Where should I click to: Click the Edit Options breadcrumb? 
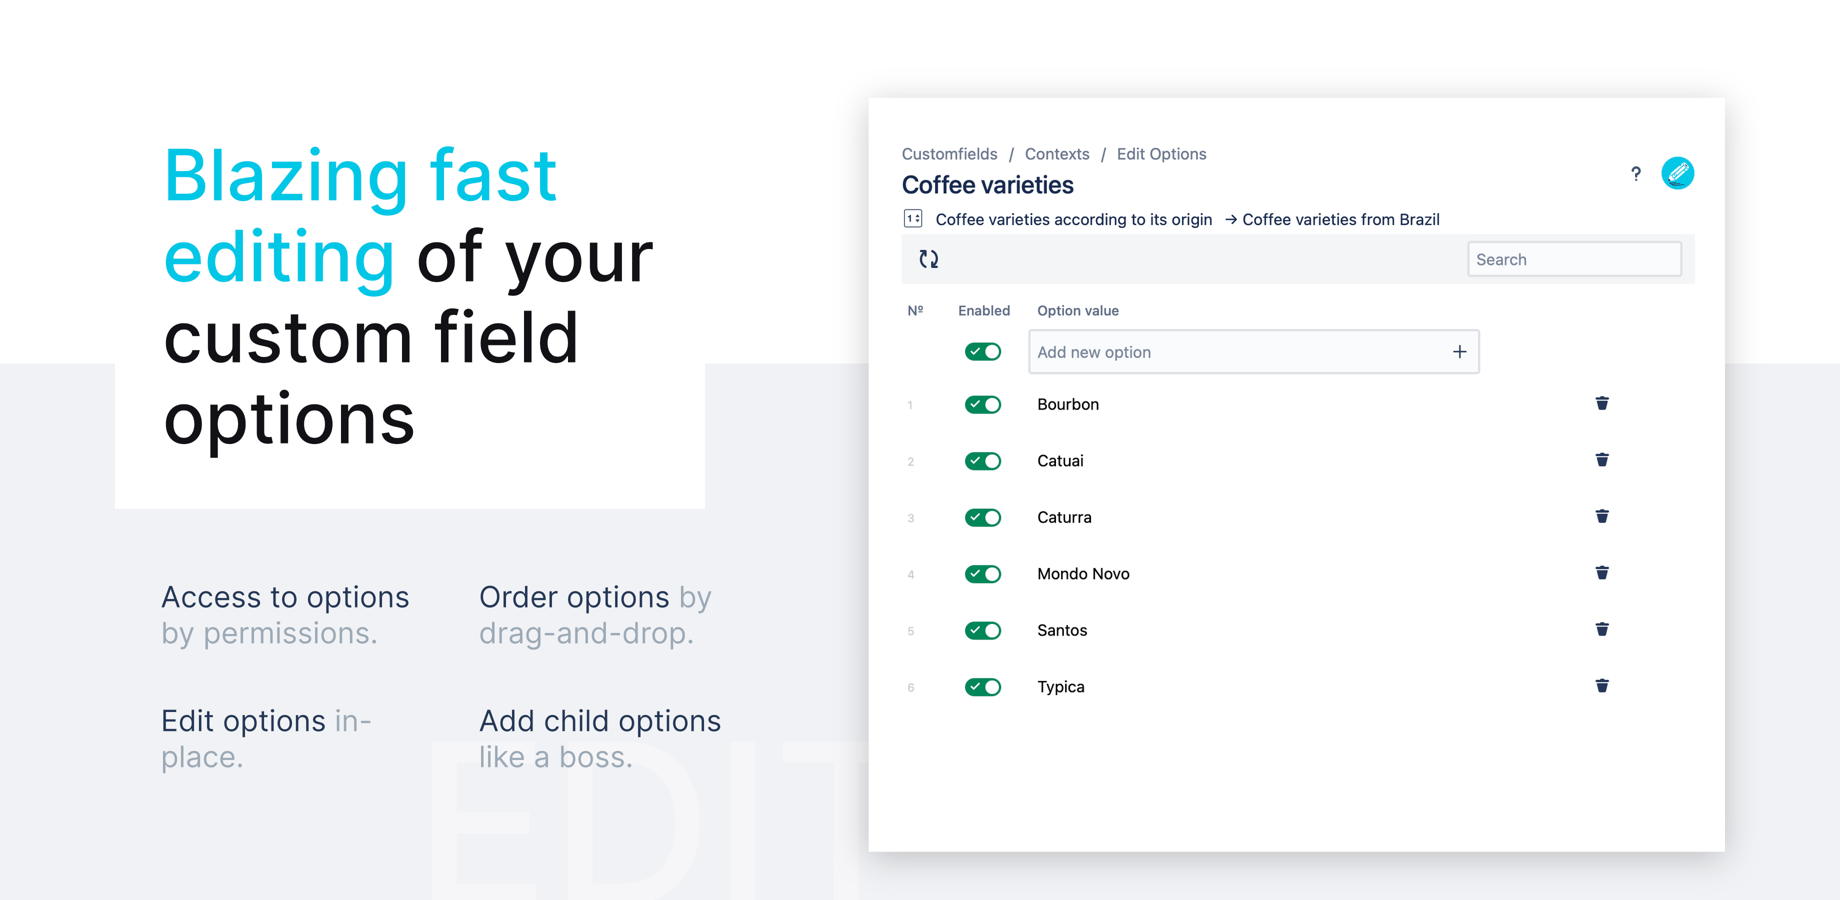(x=1161, y=154)
